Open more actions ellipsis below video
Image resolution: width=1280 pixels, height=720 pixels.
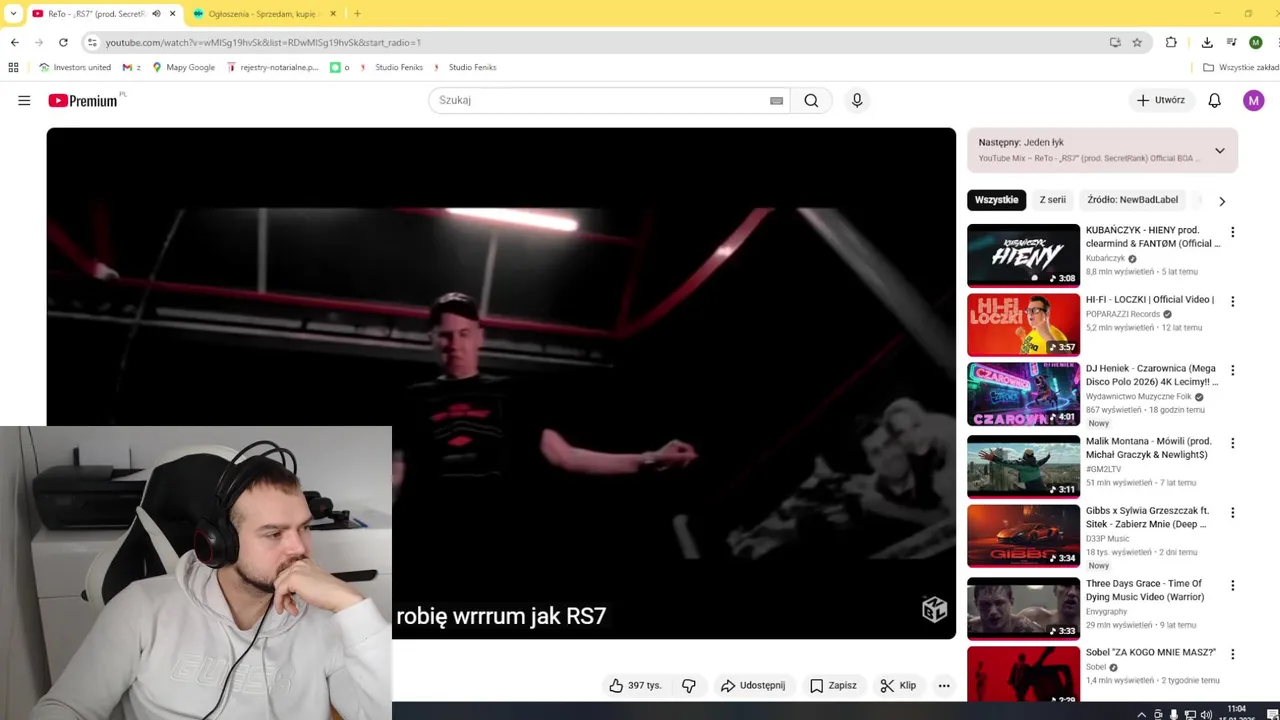(x=944, y=685)
